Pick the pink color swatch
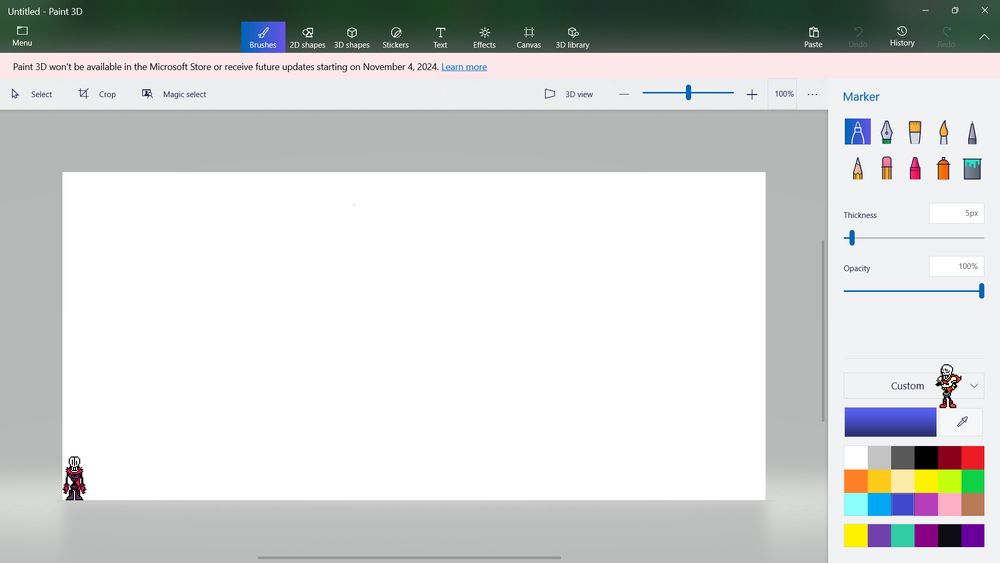 [x=950, y=504]
